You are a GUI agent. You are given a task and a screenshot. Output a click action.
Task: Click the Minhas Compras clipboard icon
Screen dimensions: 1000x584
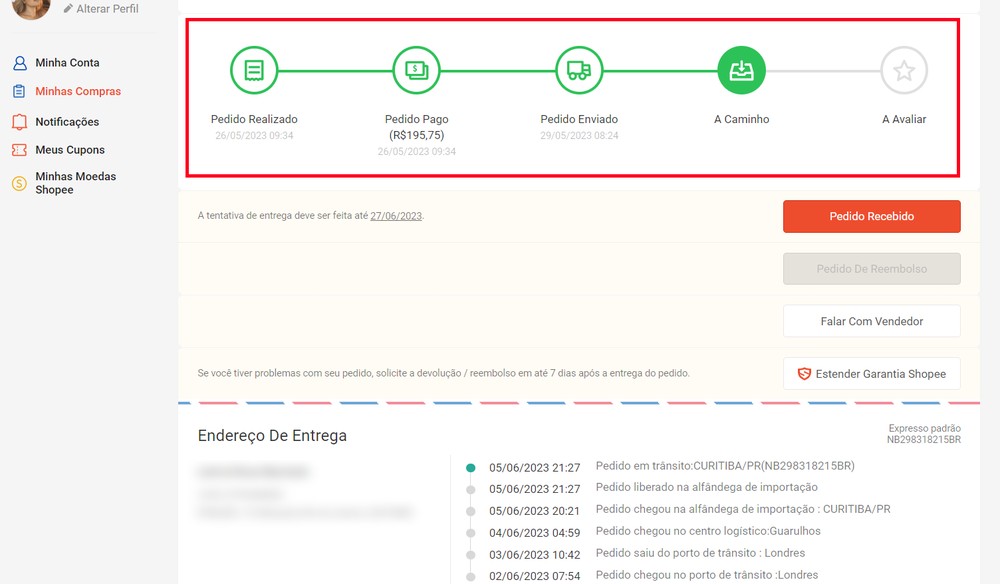click(19, 91)
